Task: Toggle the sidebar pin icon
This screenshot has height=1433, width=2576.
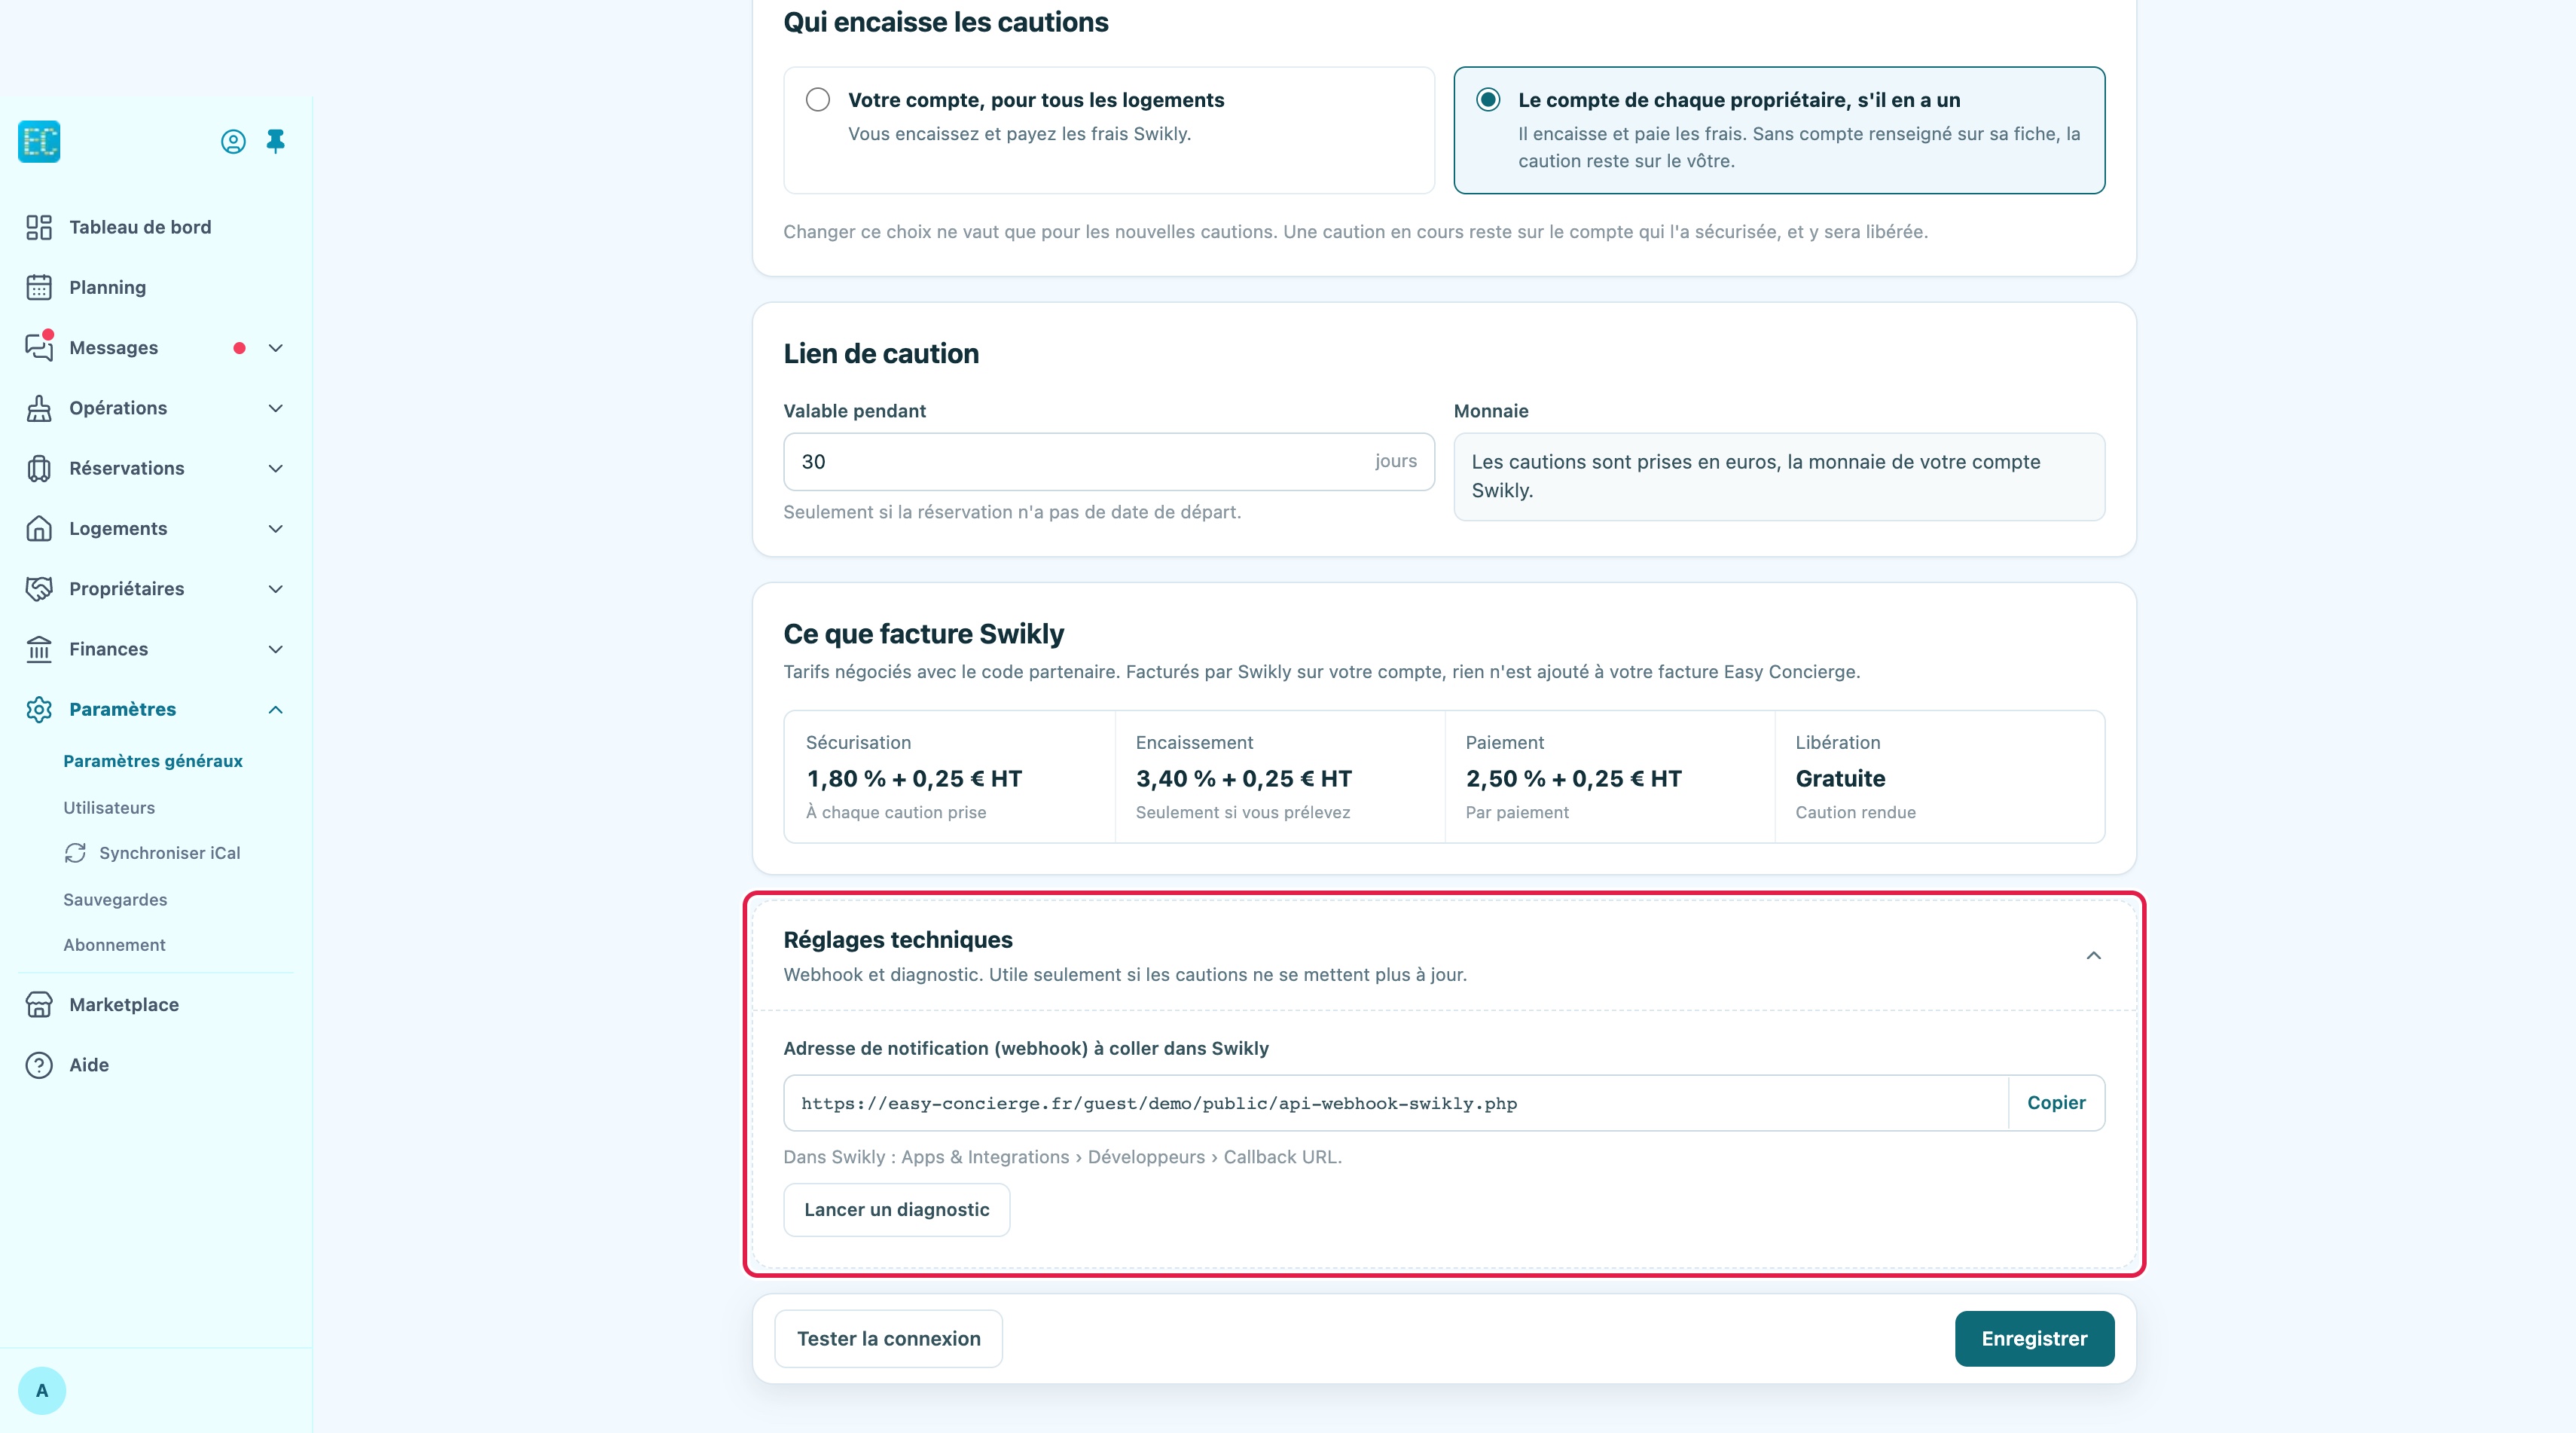Action: (x=276, y=141)
